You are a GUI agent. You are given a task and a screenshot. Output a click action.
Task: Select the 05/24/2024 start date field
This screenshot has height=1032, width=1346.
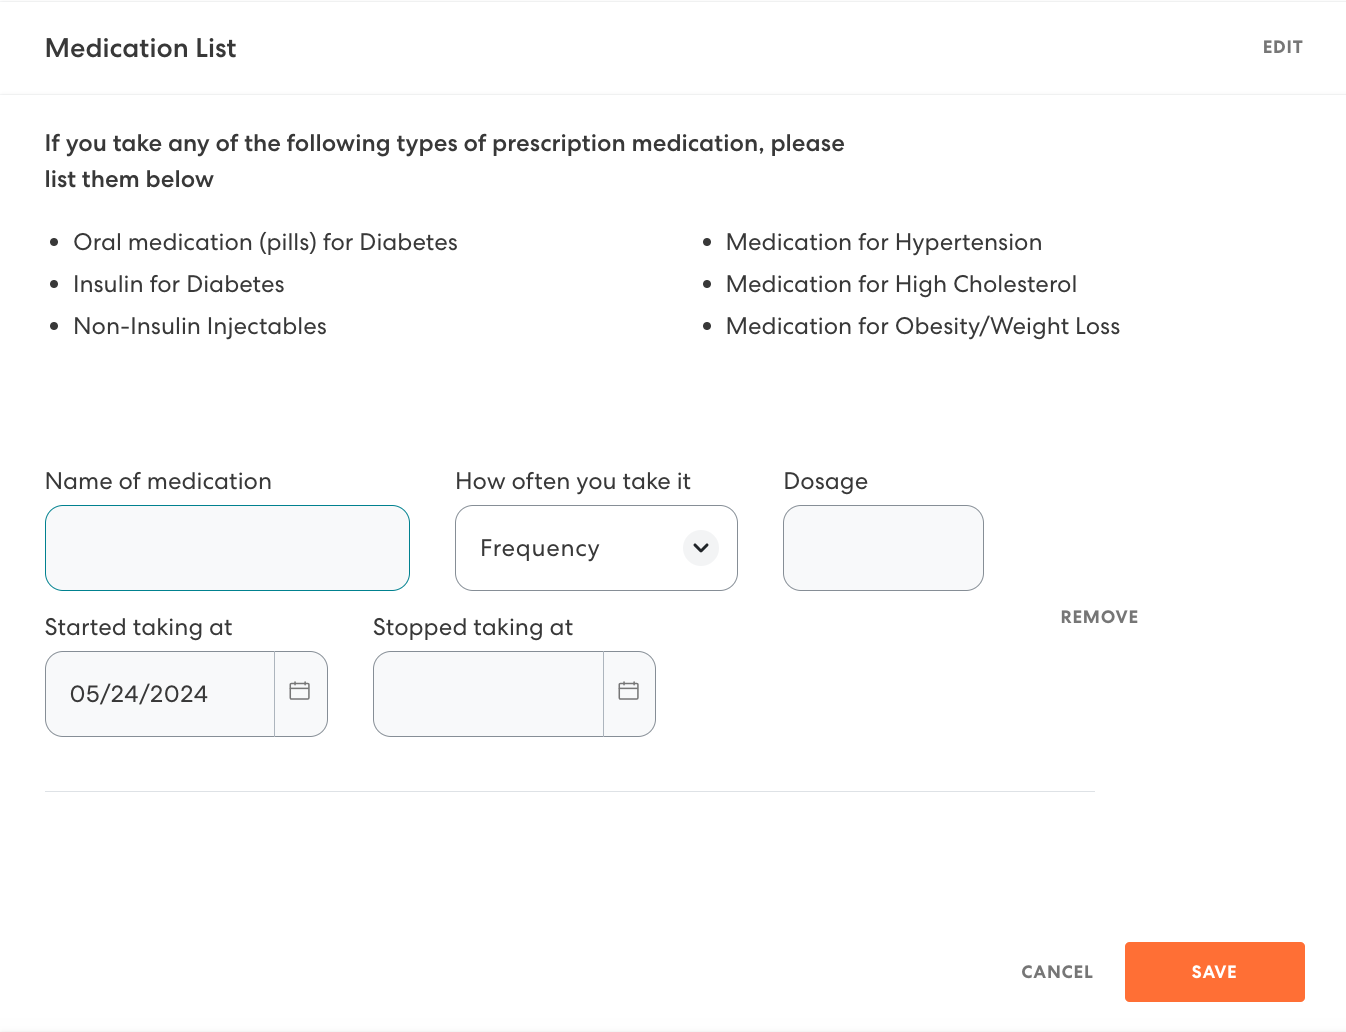tap(160, 694)
